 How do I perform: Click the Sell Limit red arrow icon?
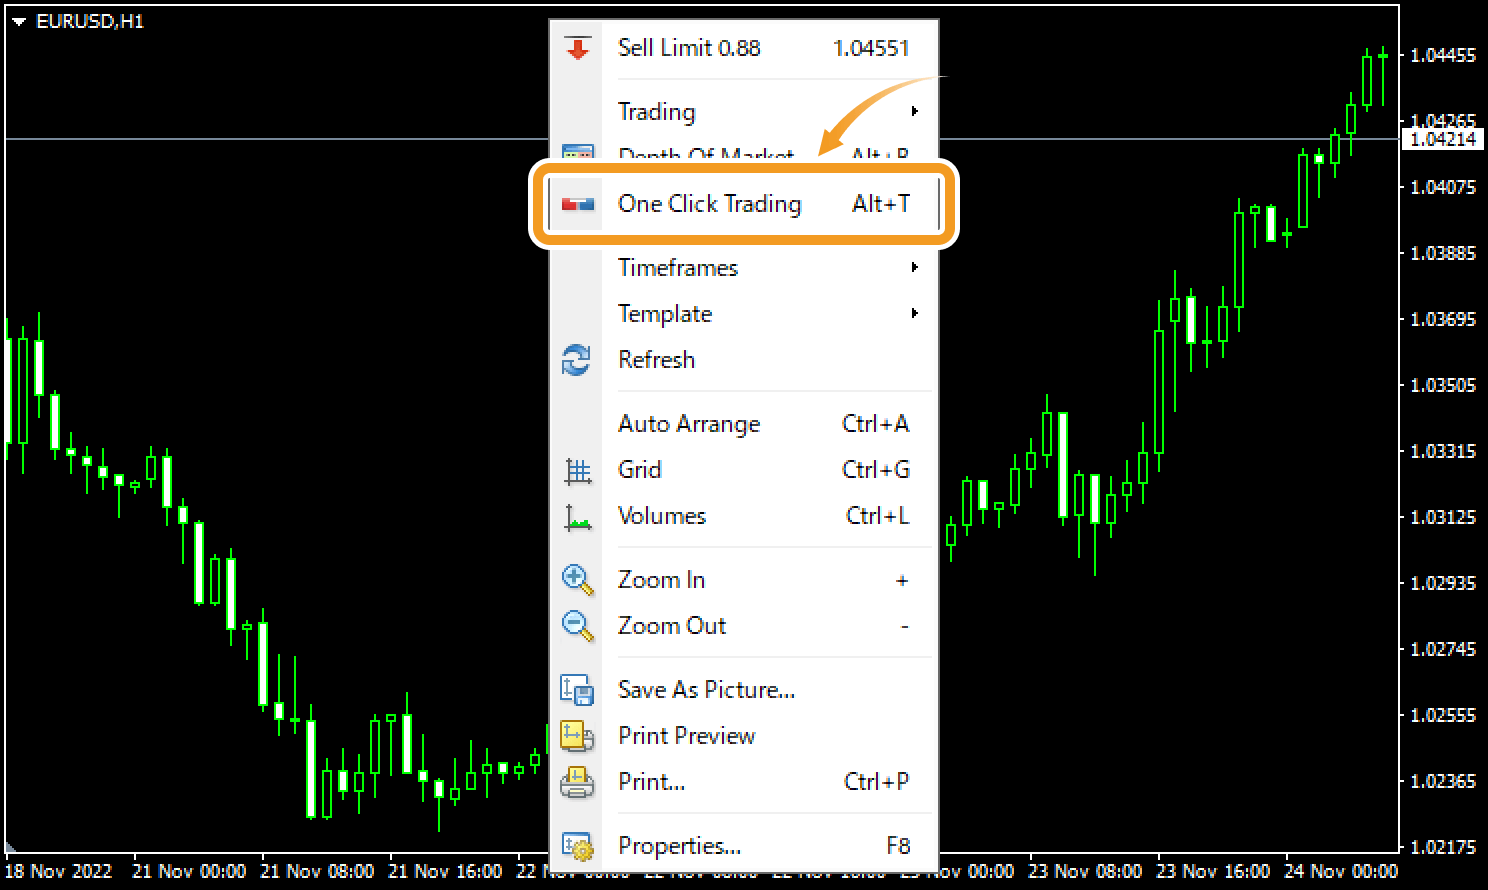tap(578, 47)
